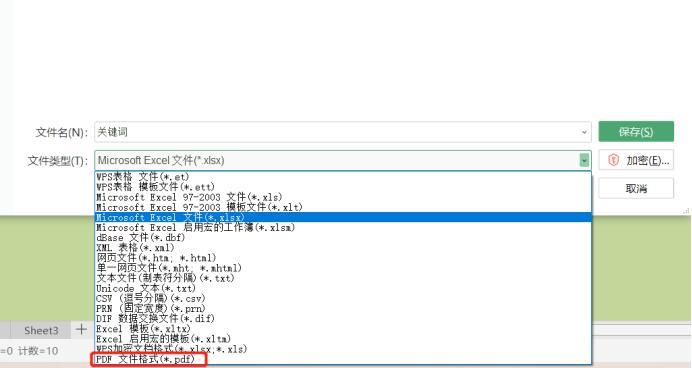Add a new sheet with the plus icon
This screenshot has height=368, width=692.
point(81,329)
